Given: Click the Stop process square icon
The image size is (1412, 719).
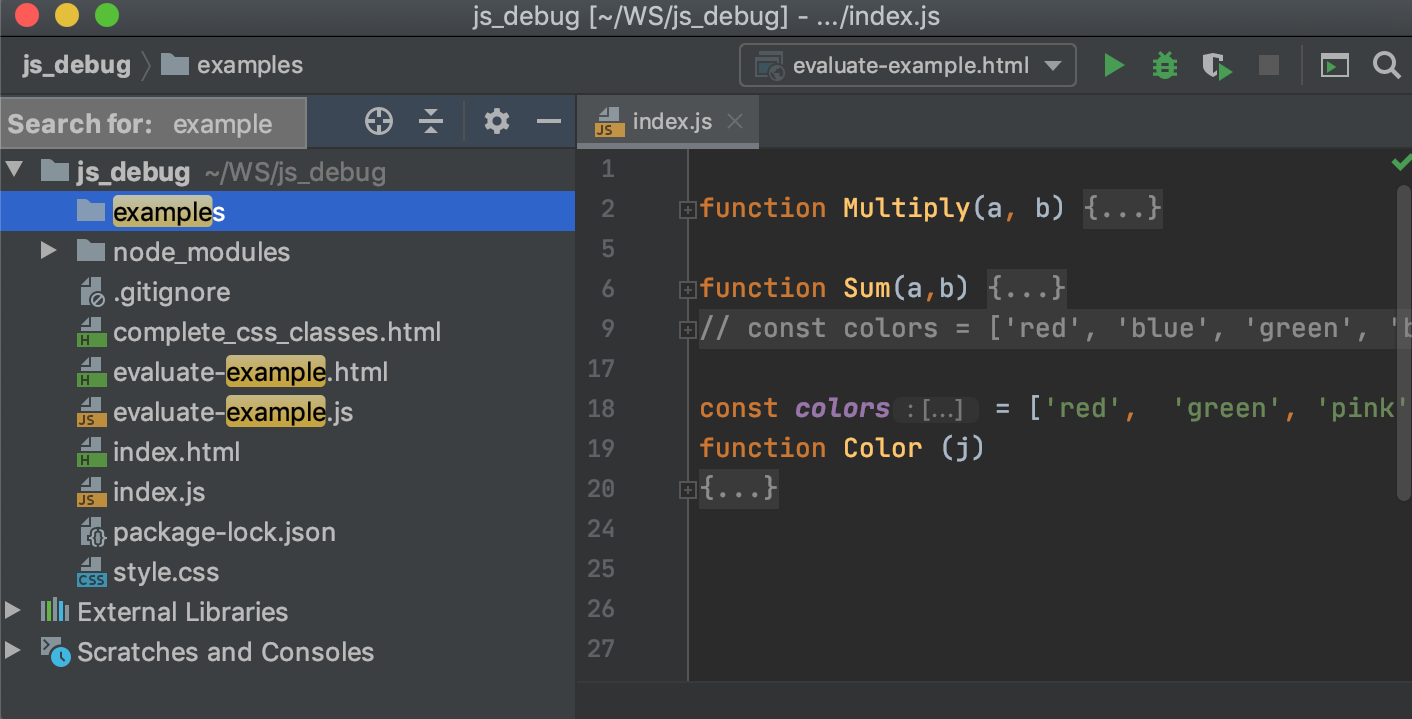Looking at the screenshot, I should coord(1269,66).
